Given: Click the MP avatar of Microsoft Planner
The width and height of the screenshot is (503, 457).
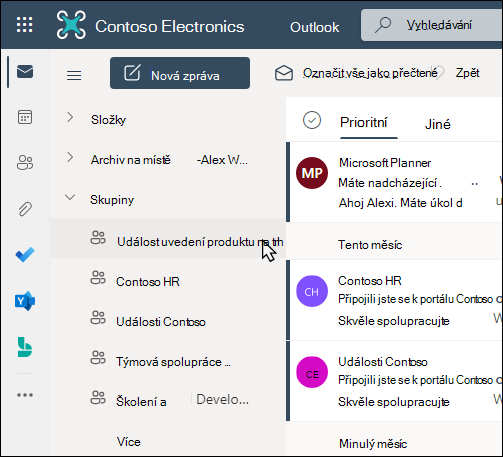Looking at the screenshot, I should coord(312,173).
